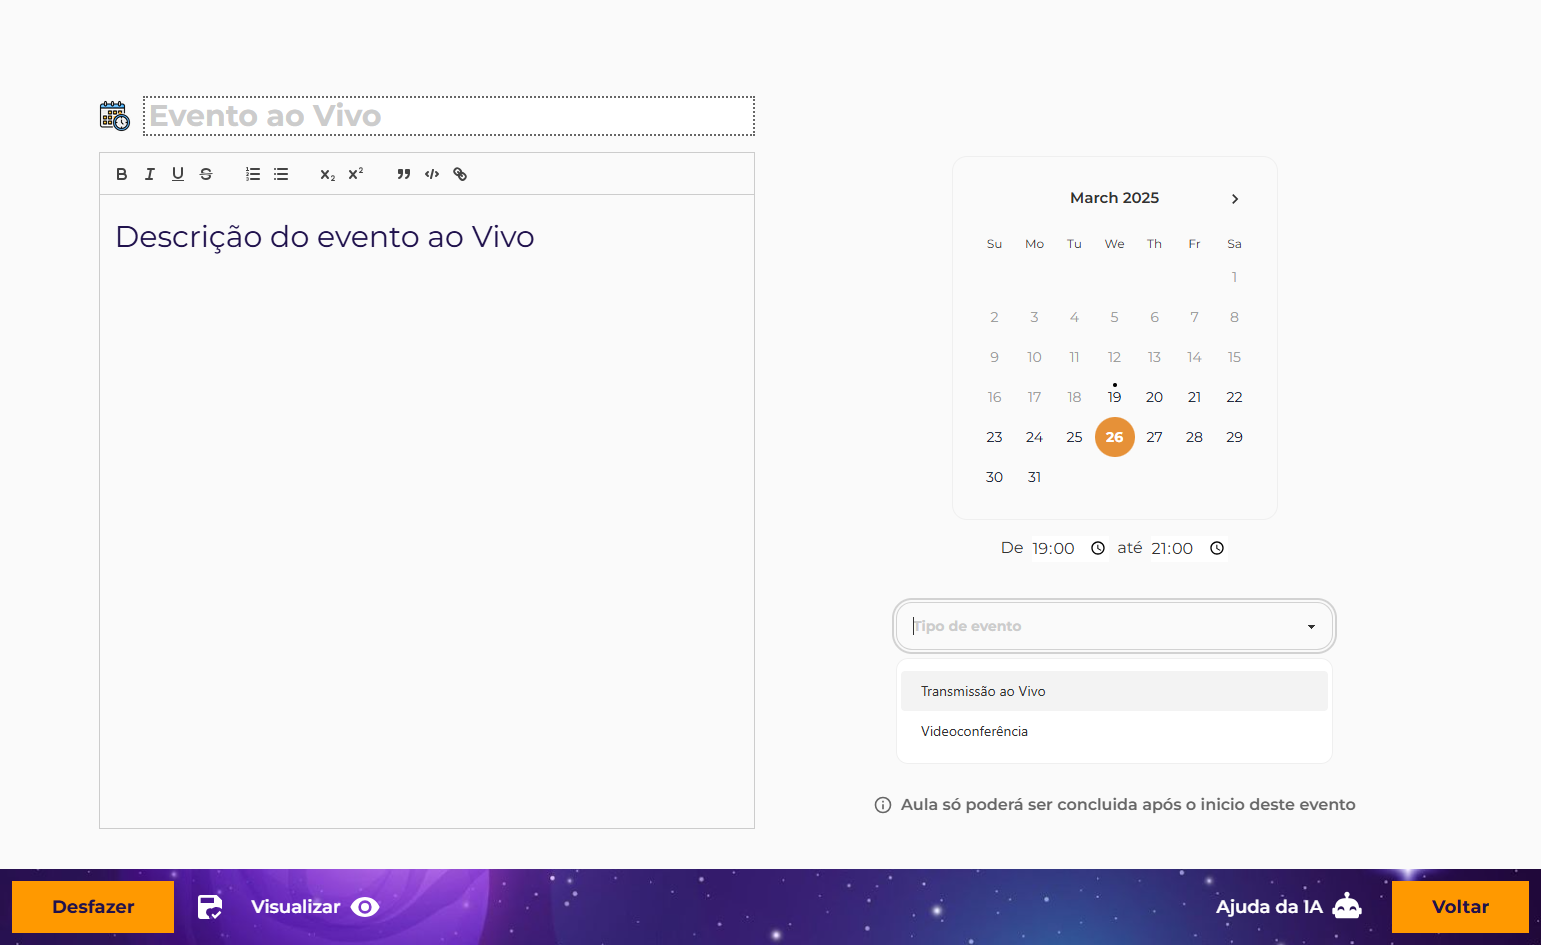The image size is (1541, 945).
Task: Toggle bold formatting in the editor
Action: pos(122,174)
